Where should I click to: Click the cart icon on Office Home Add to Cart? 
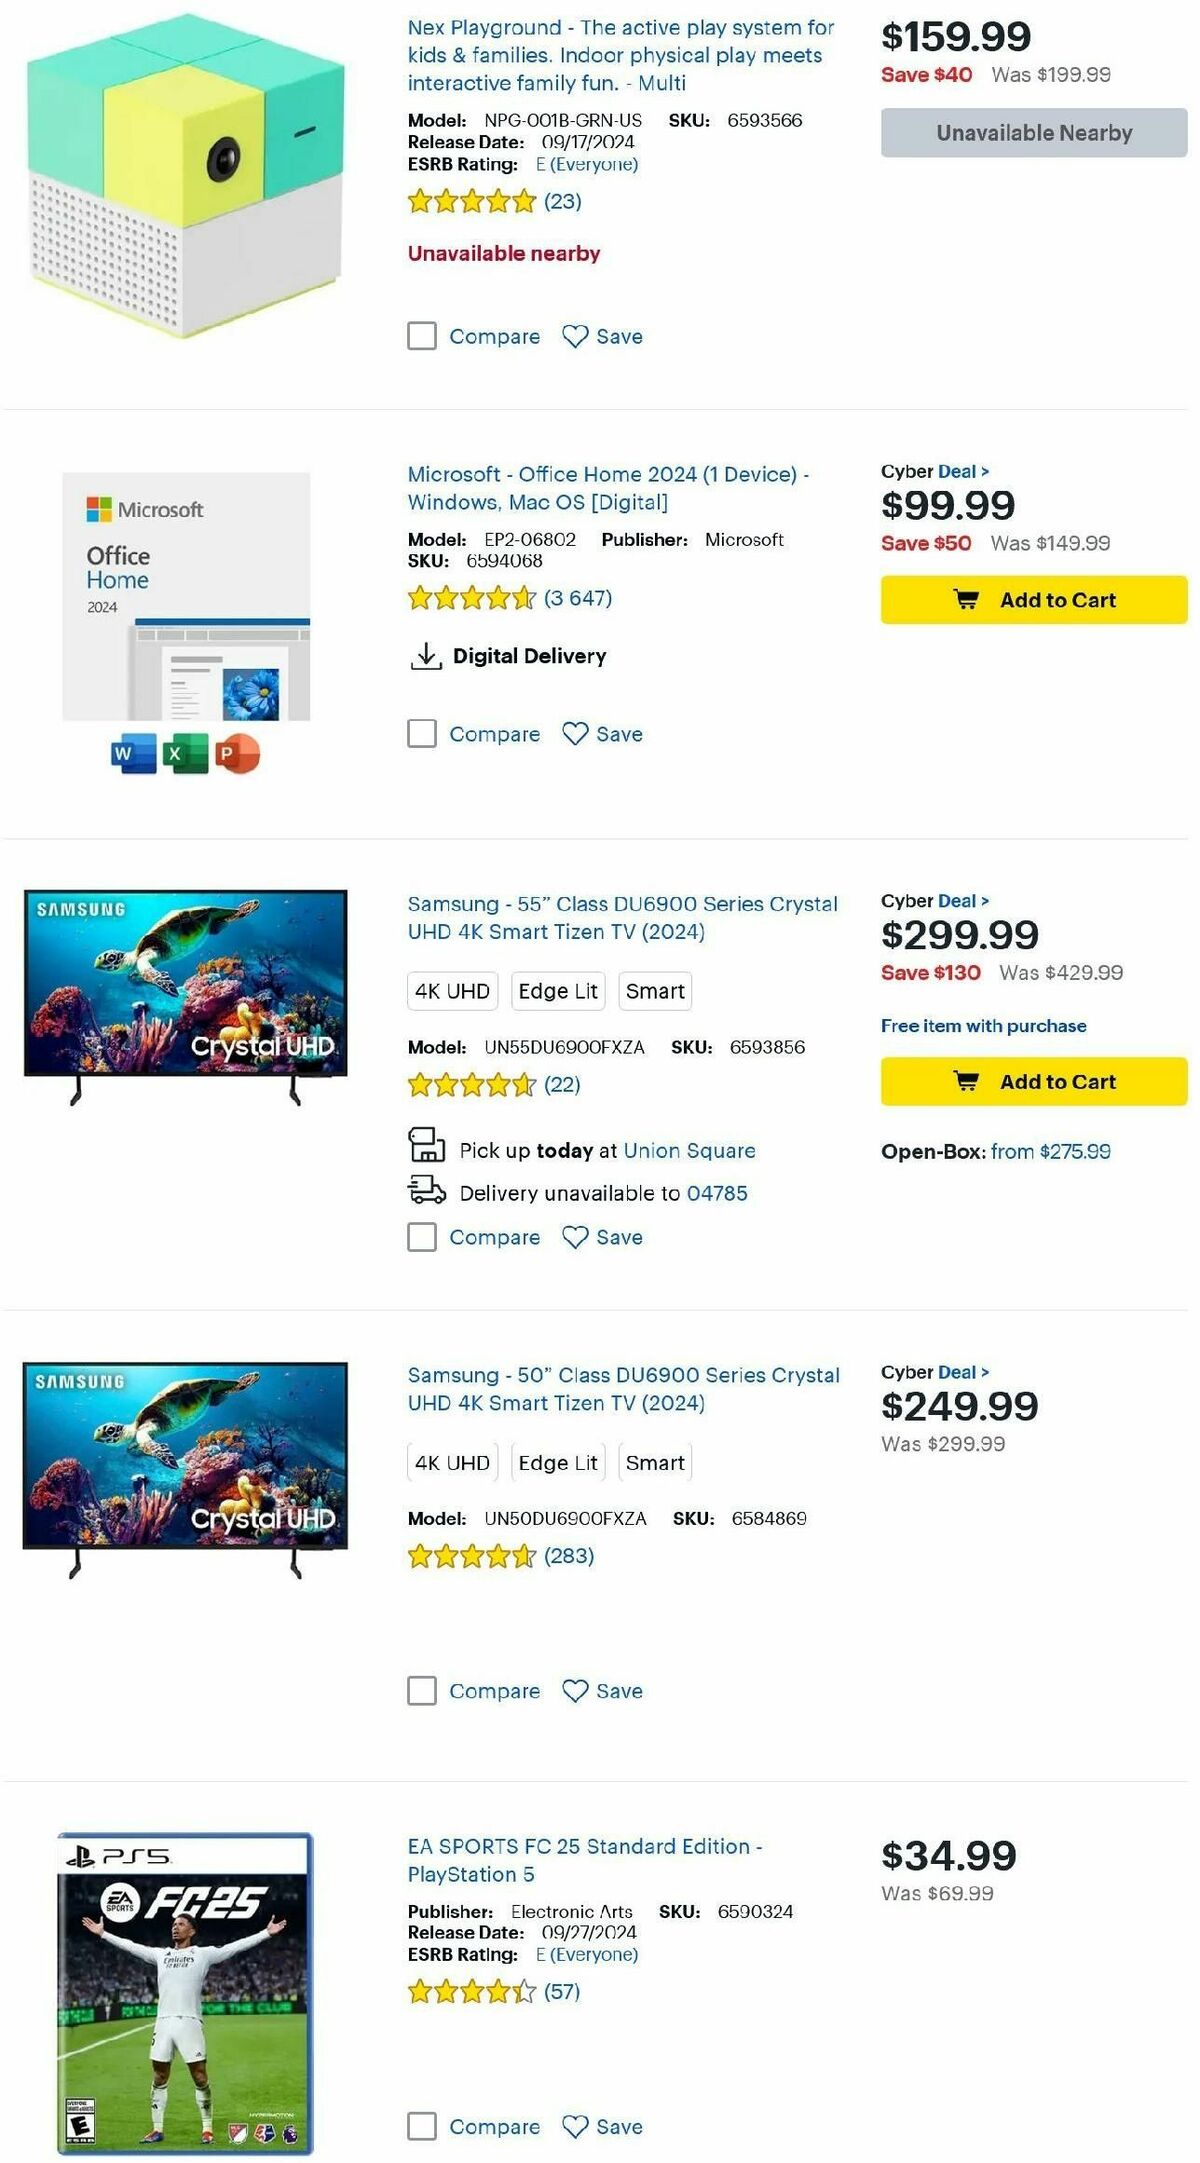967,600
